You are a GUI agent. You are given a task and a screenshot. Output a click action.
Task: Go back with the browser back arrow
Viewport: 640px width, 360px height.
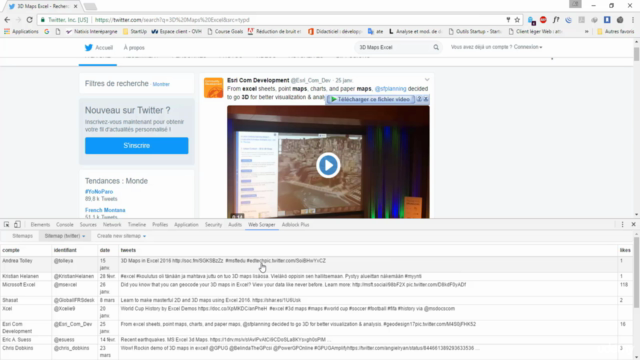(x=7, y=20)
